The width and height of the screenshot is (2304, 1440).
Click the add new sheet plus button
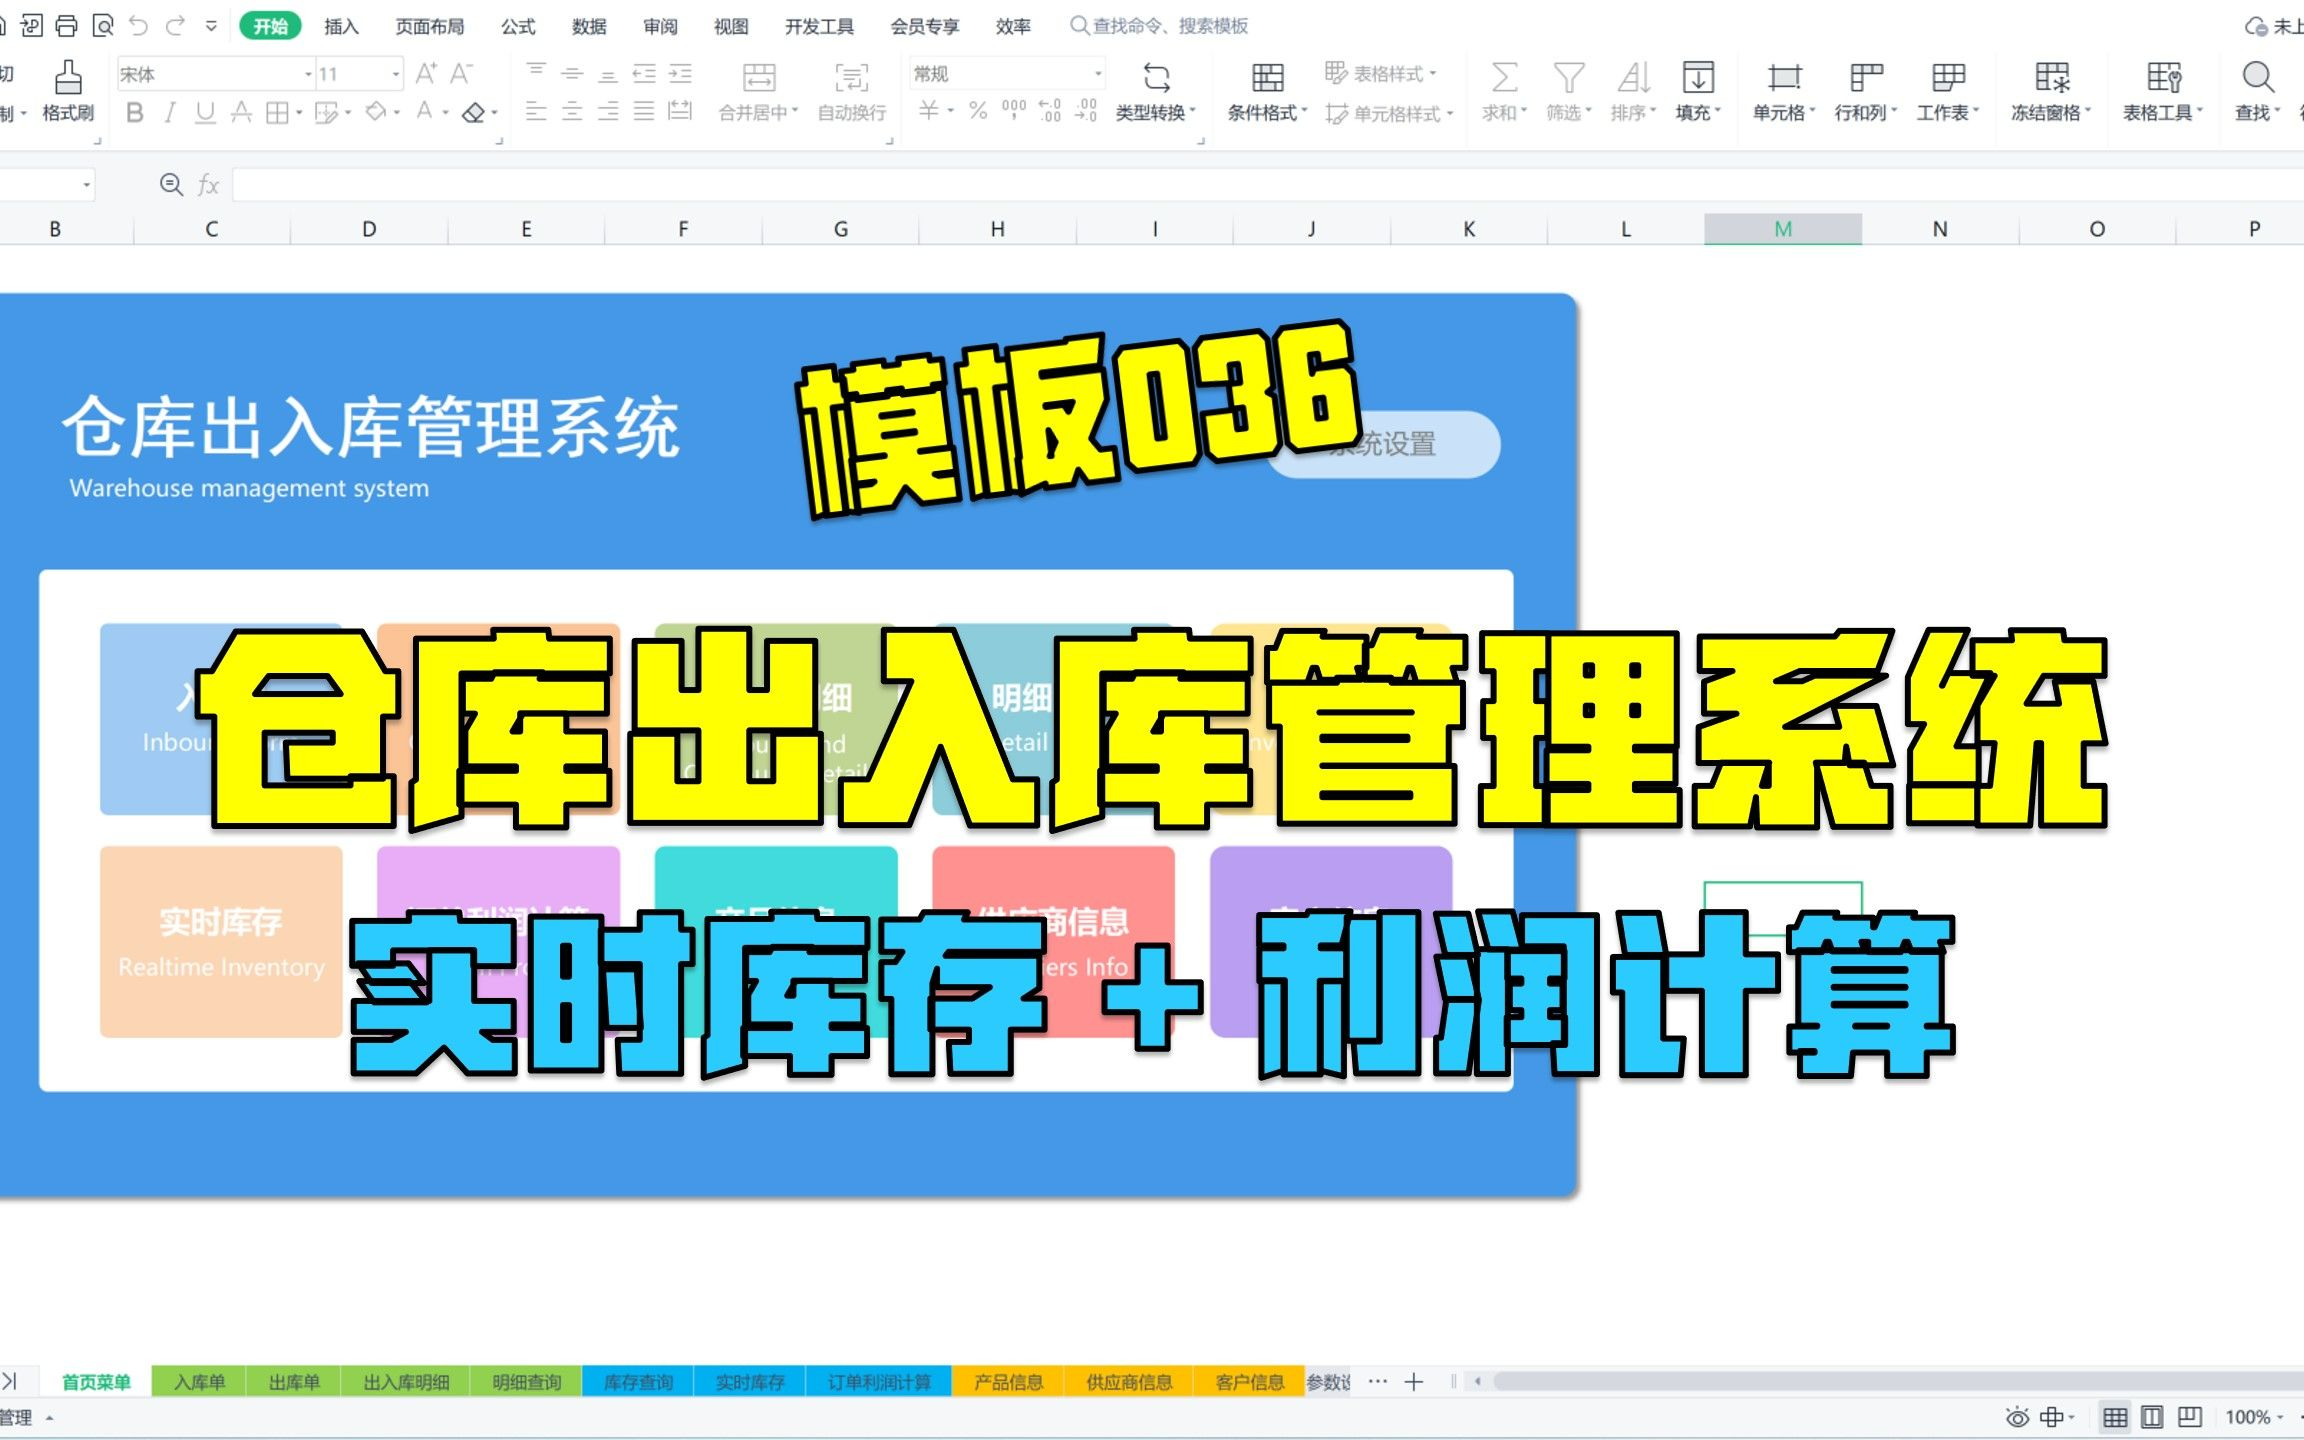tap(1413, 1382)
